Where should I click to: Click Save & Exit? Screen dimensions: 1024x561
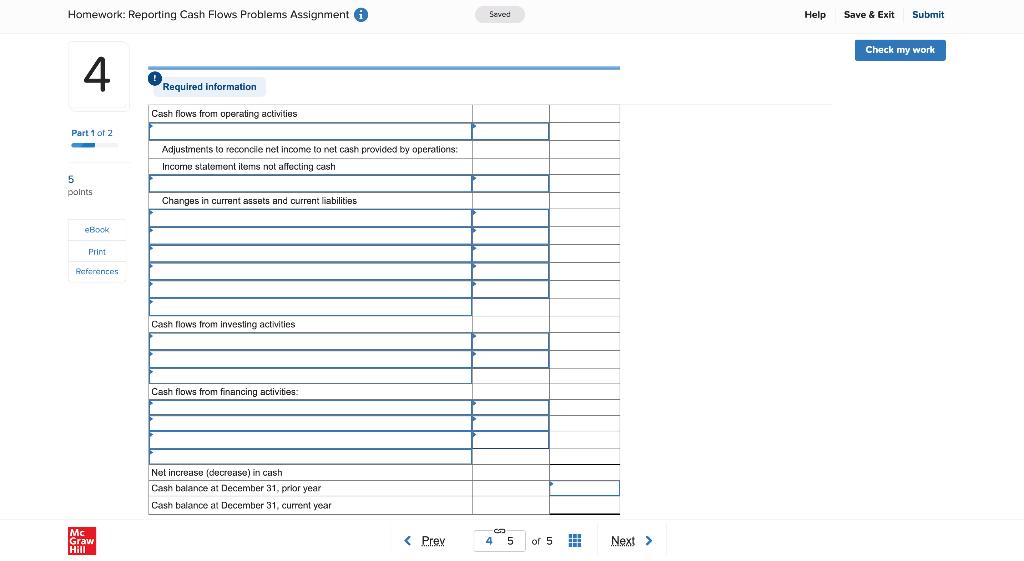click(869, 14)
